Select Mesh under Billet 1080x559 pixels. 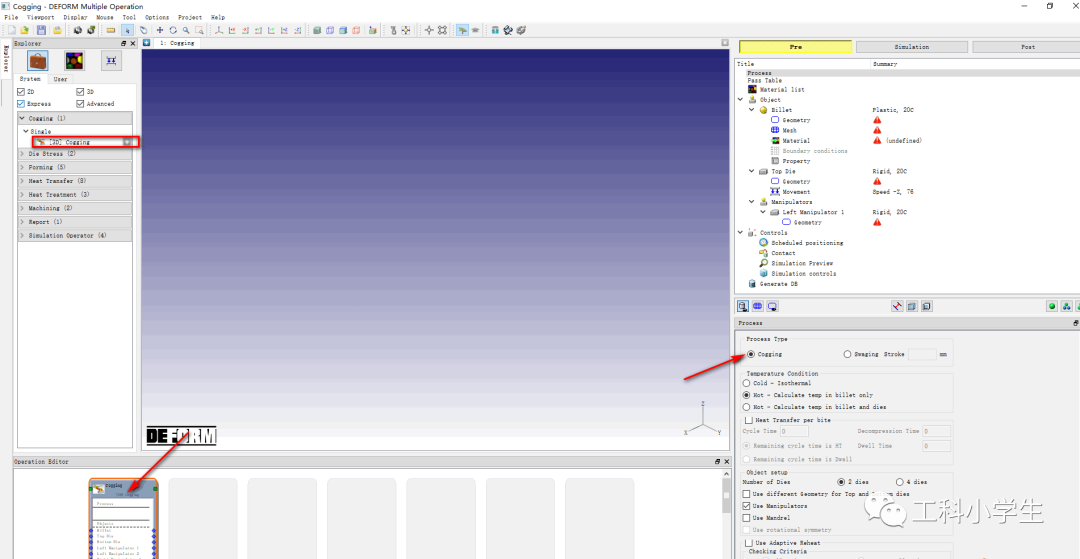(789, 130)
